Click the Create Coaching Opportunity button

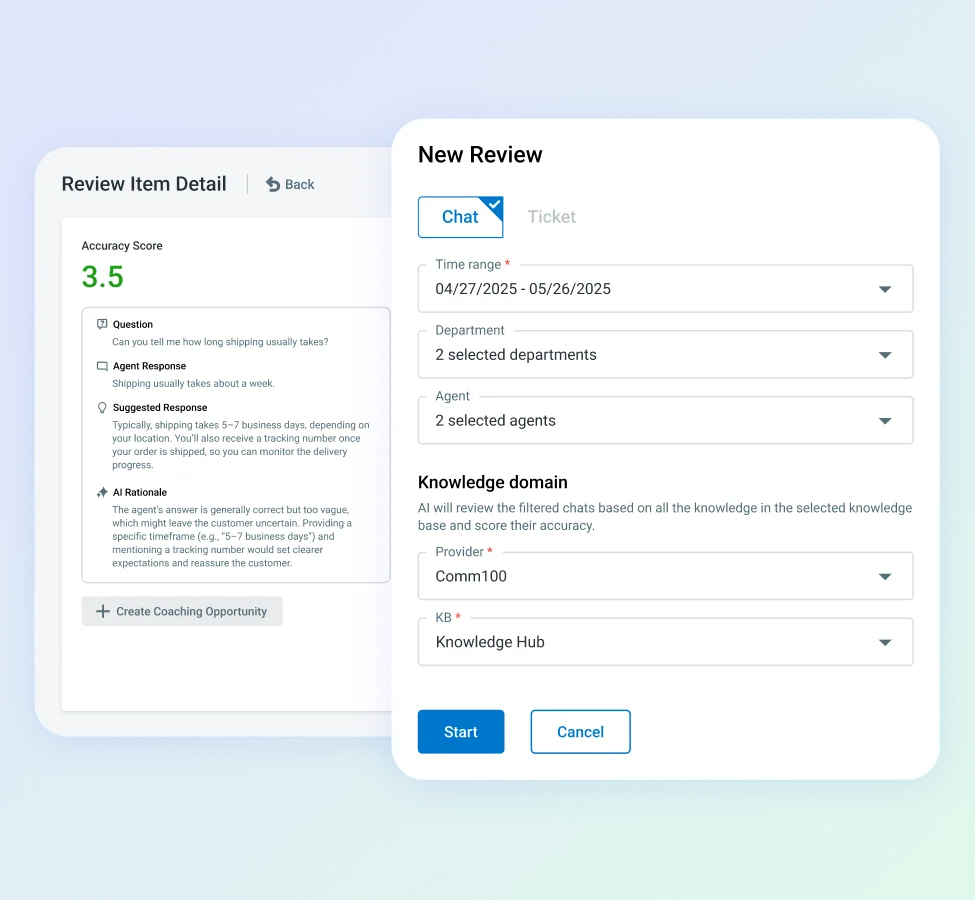[182, 611]
